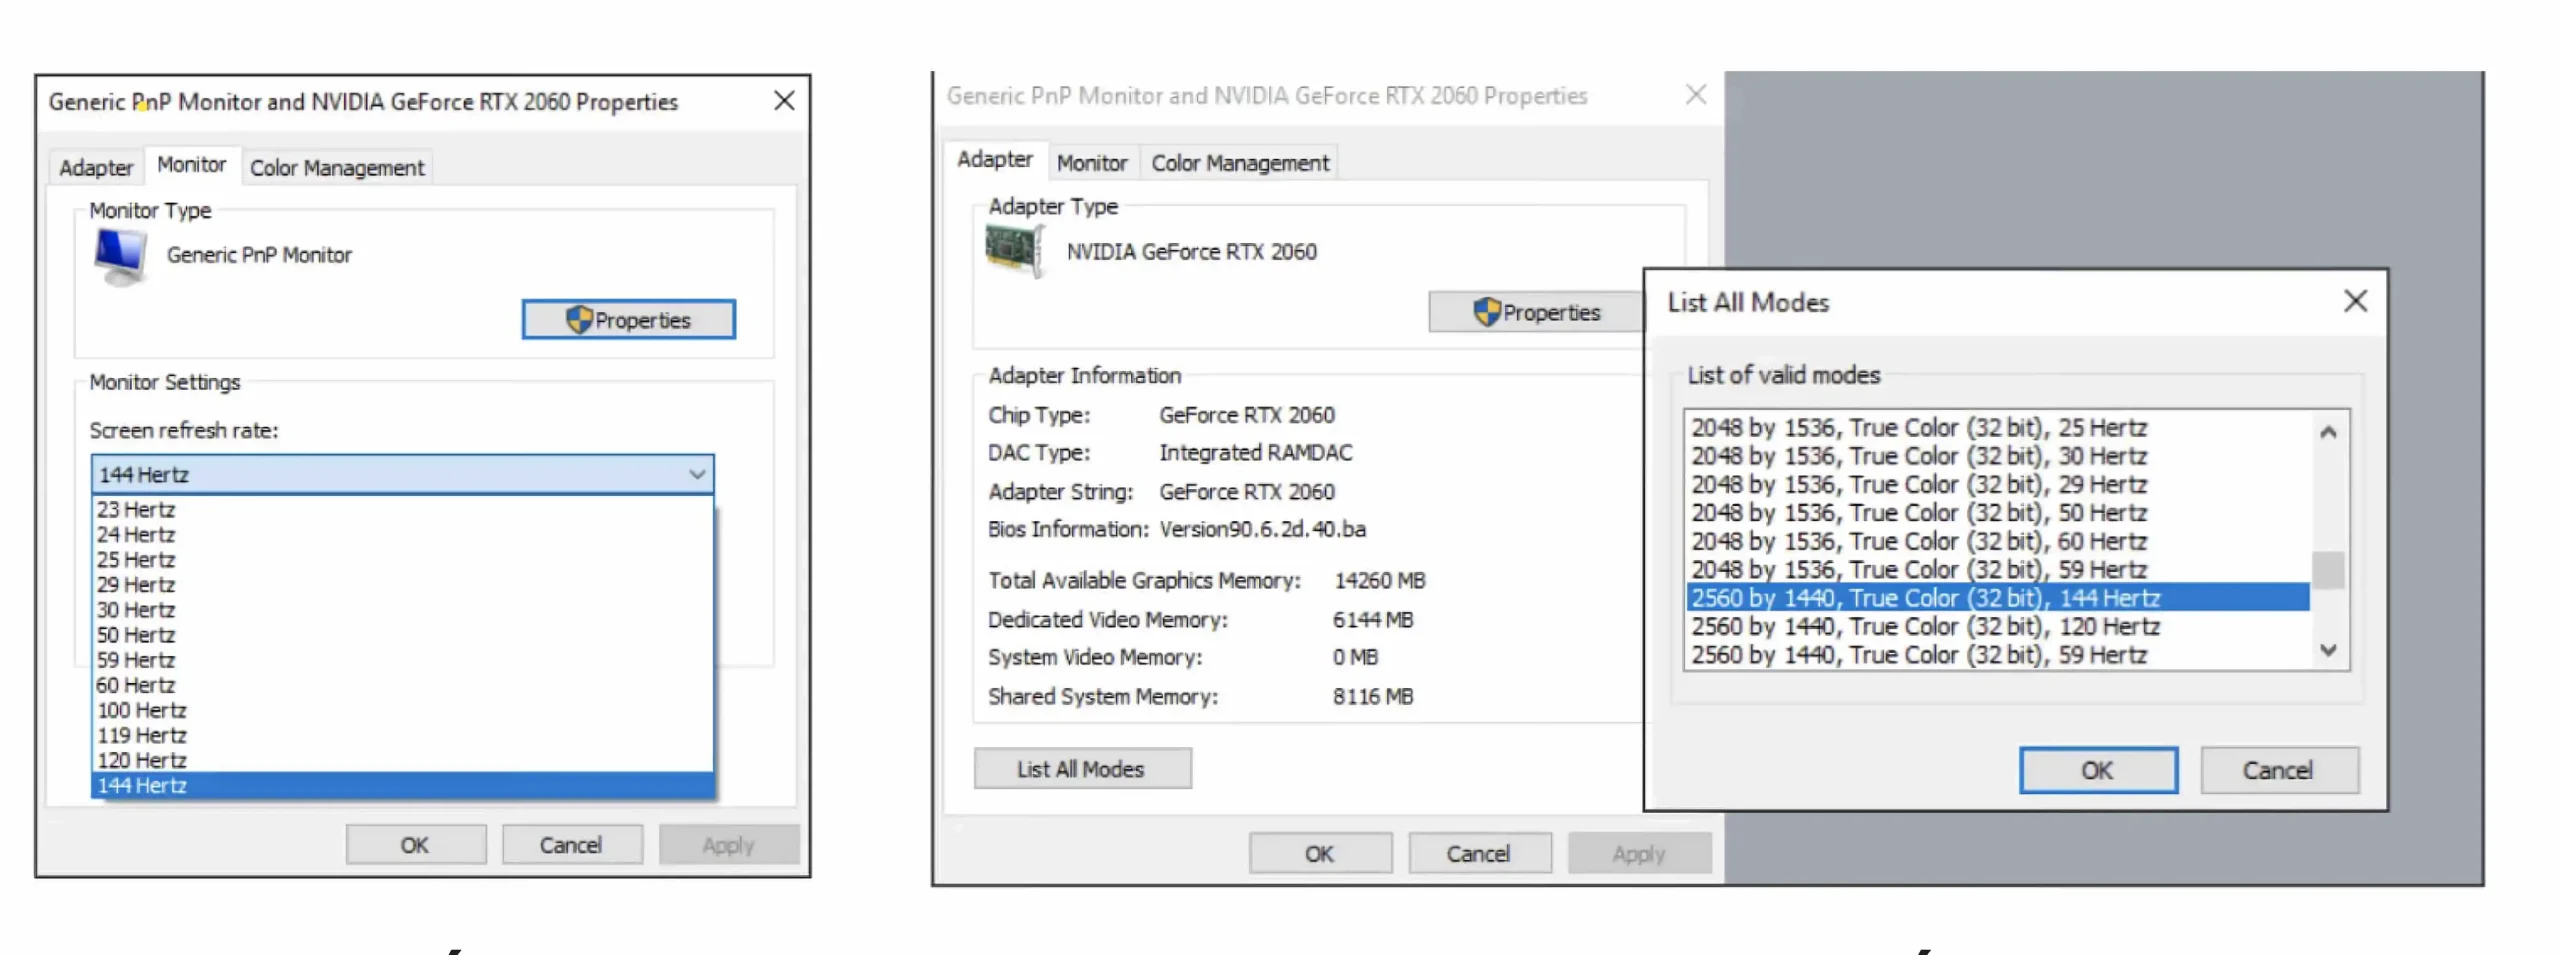
Task: Select mode 2048 by 1536, 50 Hertz
Action: (1997, 512)
